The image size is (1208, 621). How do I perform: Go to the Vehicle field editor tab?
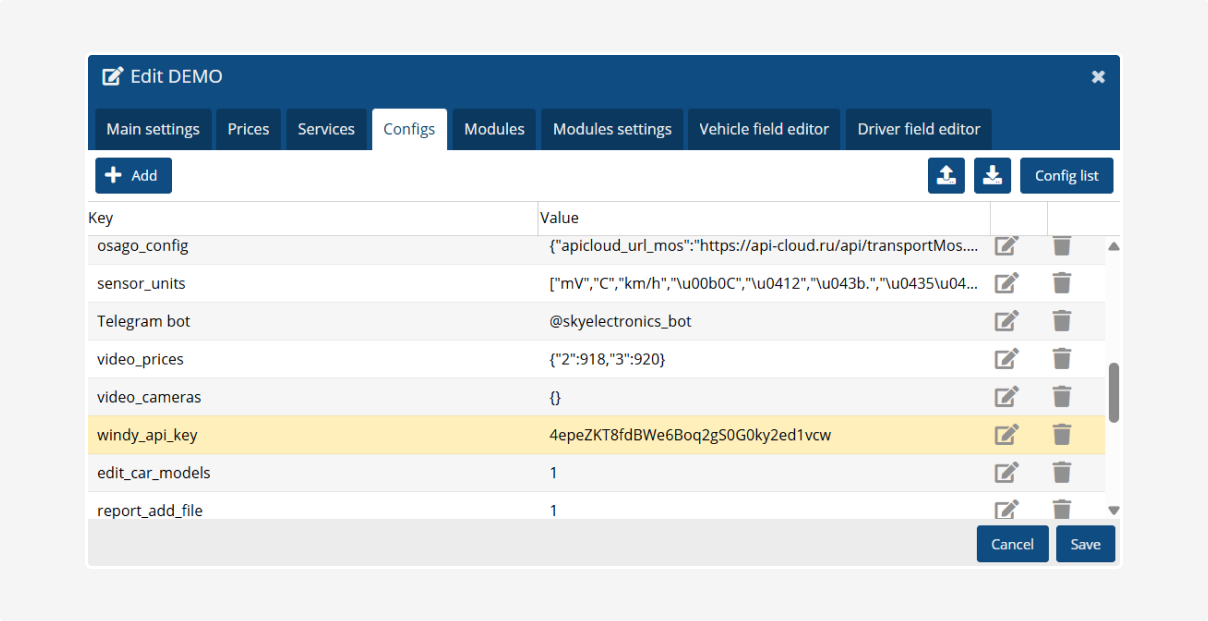[x=764, y=129]
